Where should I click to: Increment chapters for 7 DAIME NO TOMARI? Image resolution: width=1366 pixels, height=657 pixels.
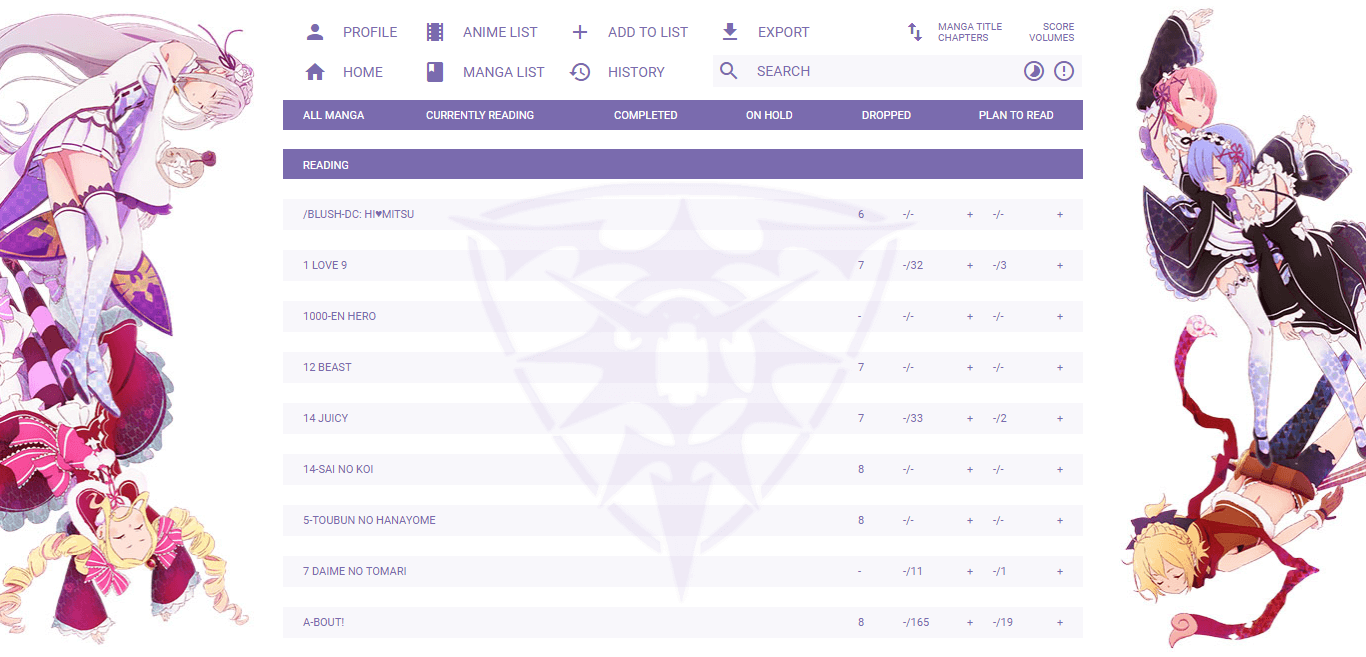pos(970,571)
